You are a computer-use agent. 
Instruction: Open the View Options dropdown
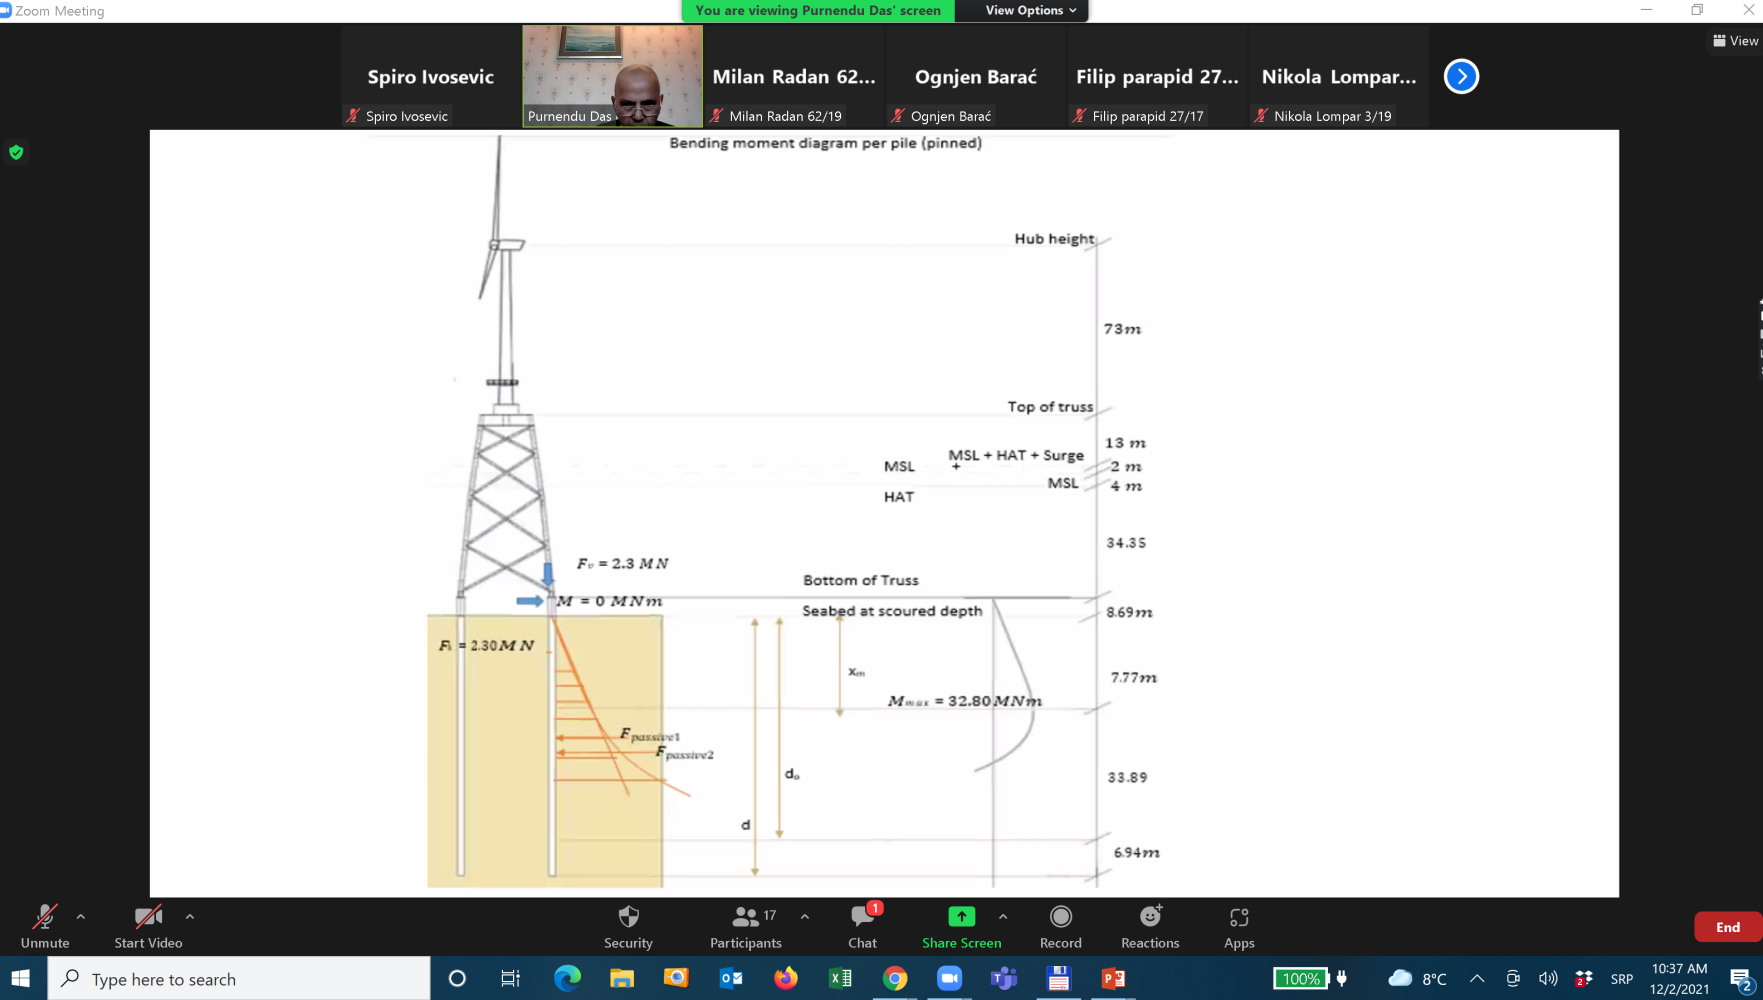pyautogui.click(x=1030, y=11)
